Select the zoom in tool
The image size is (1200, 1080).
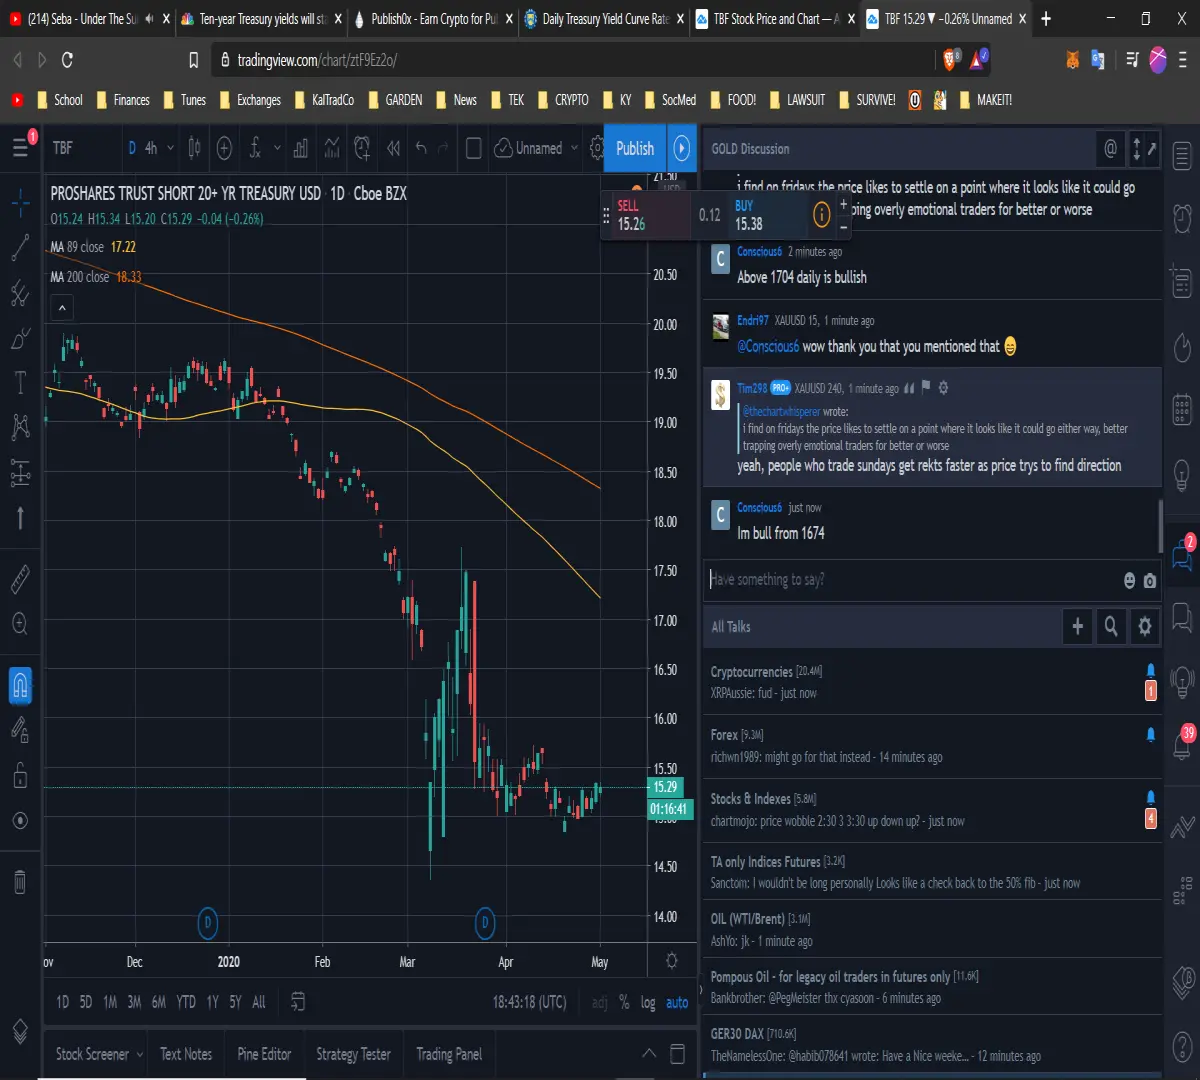point(20,624)
